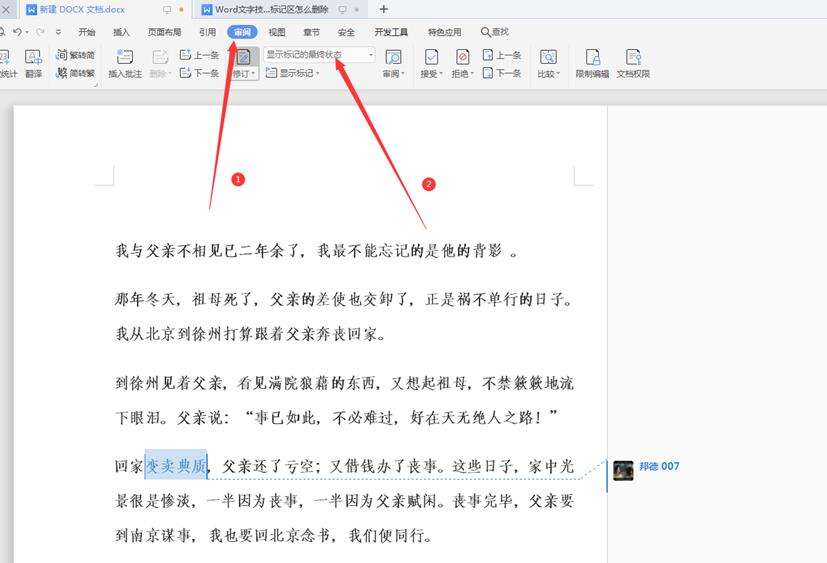
Task: Add a new document tab with plus
Action: point(383,9)
